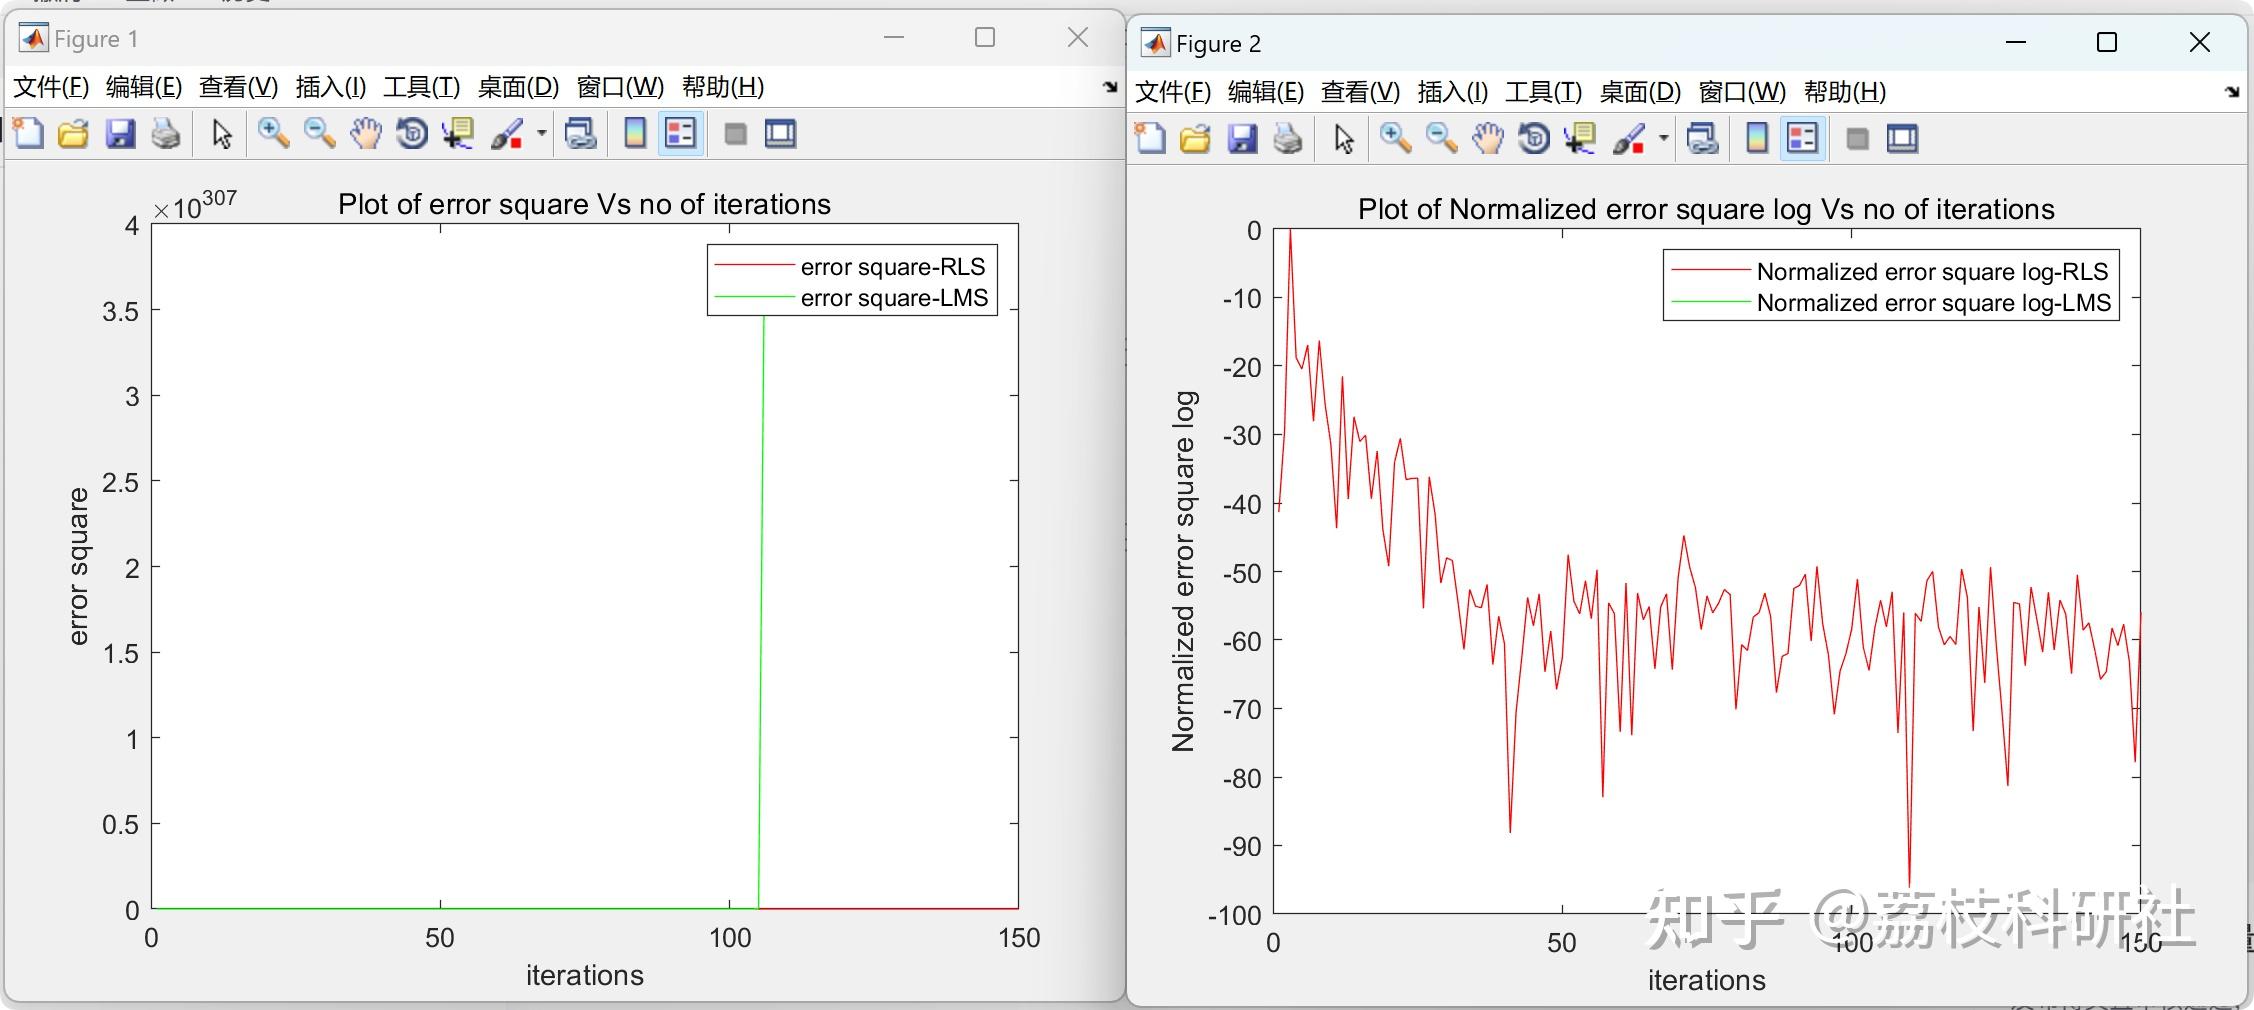Viewport: 2254px width, 1010px height.
Task: Maximize the Figure 2 window
Action: pos(2106,42)
